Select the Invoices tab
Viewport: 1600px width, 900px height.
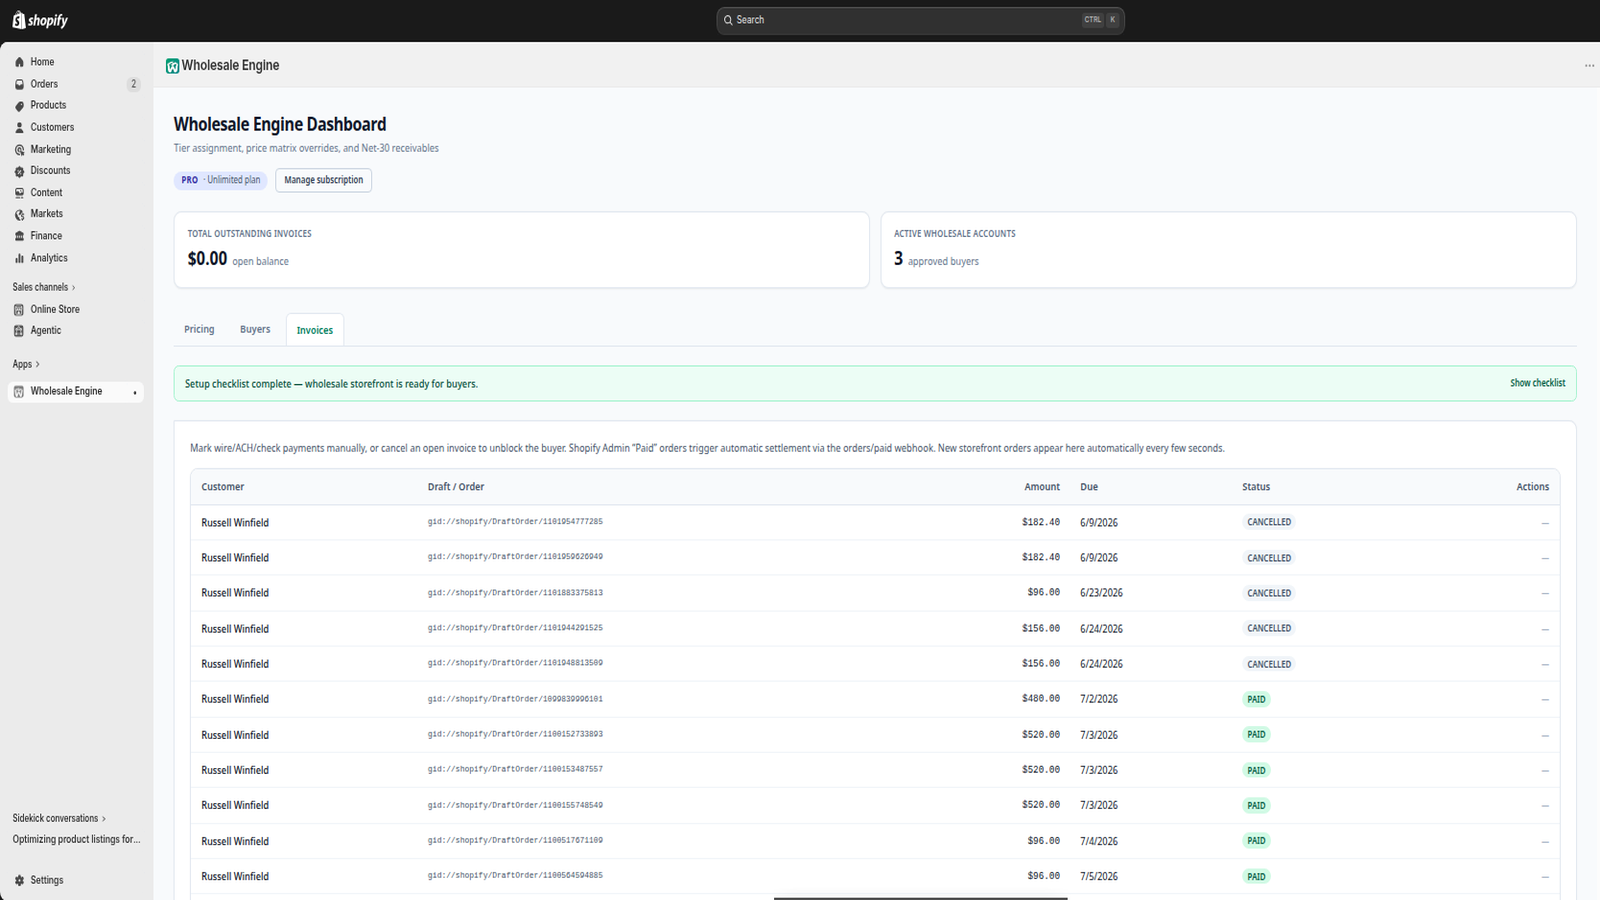315,330
